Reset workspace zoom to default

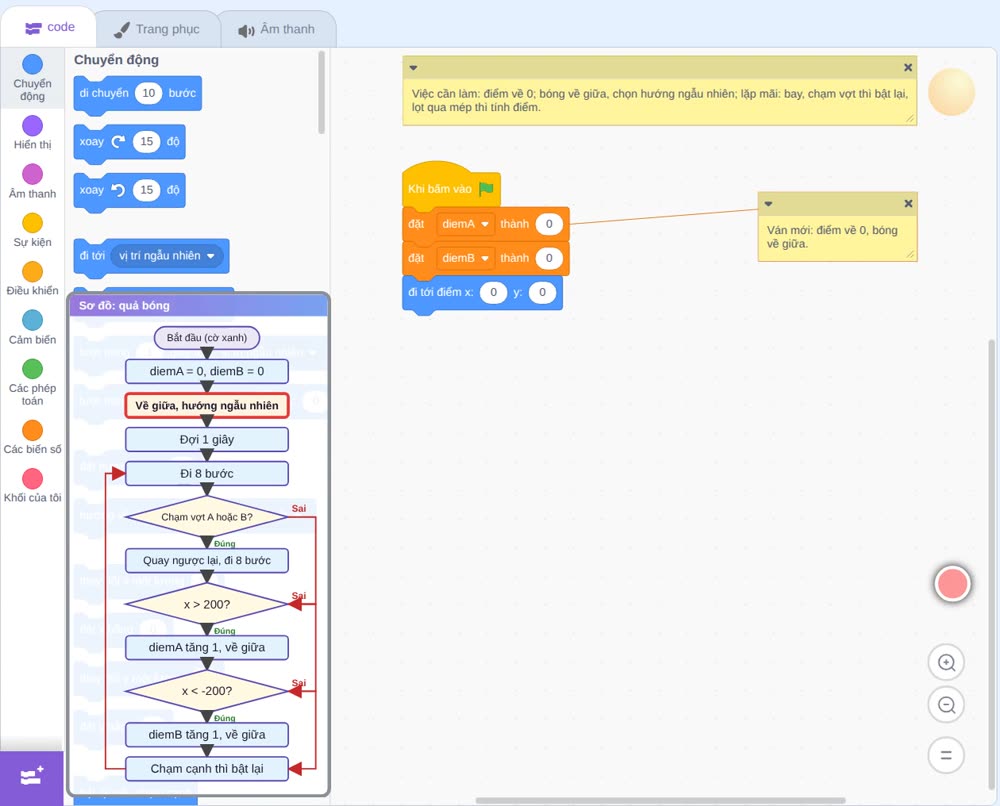pos(946,755)
